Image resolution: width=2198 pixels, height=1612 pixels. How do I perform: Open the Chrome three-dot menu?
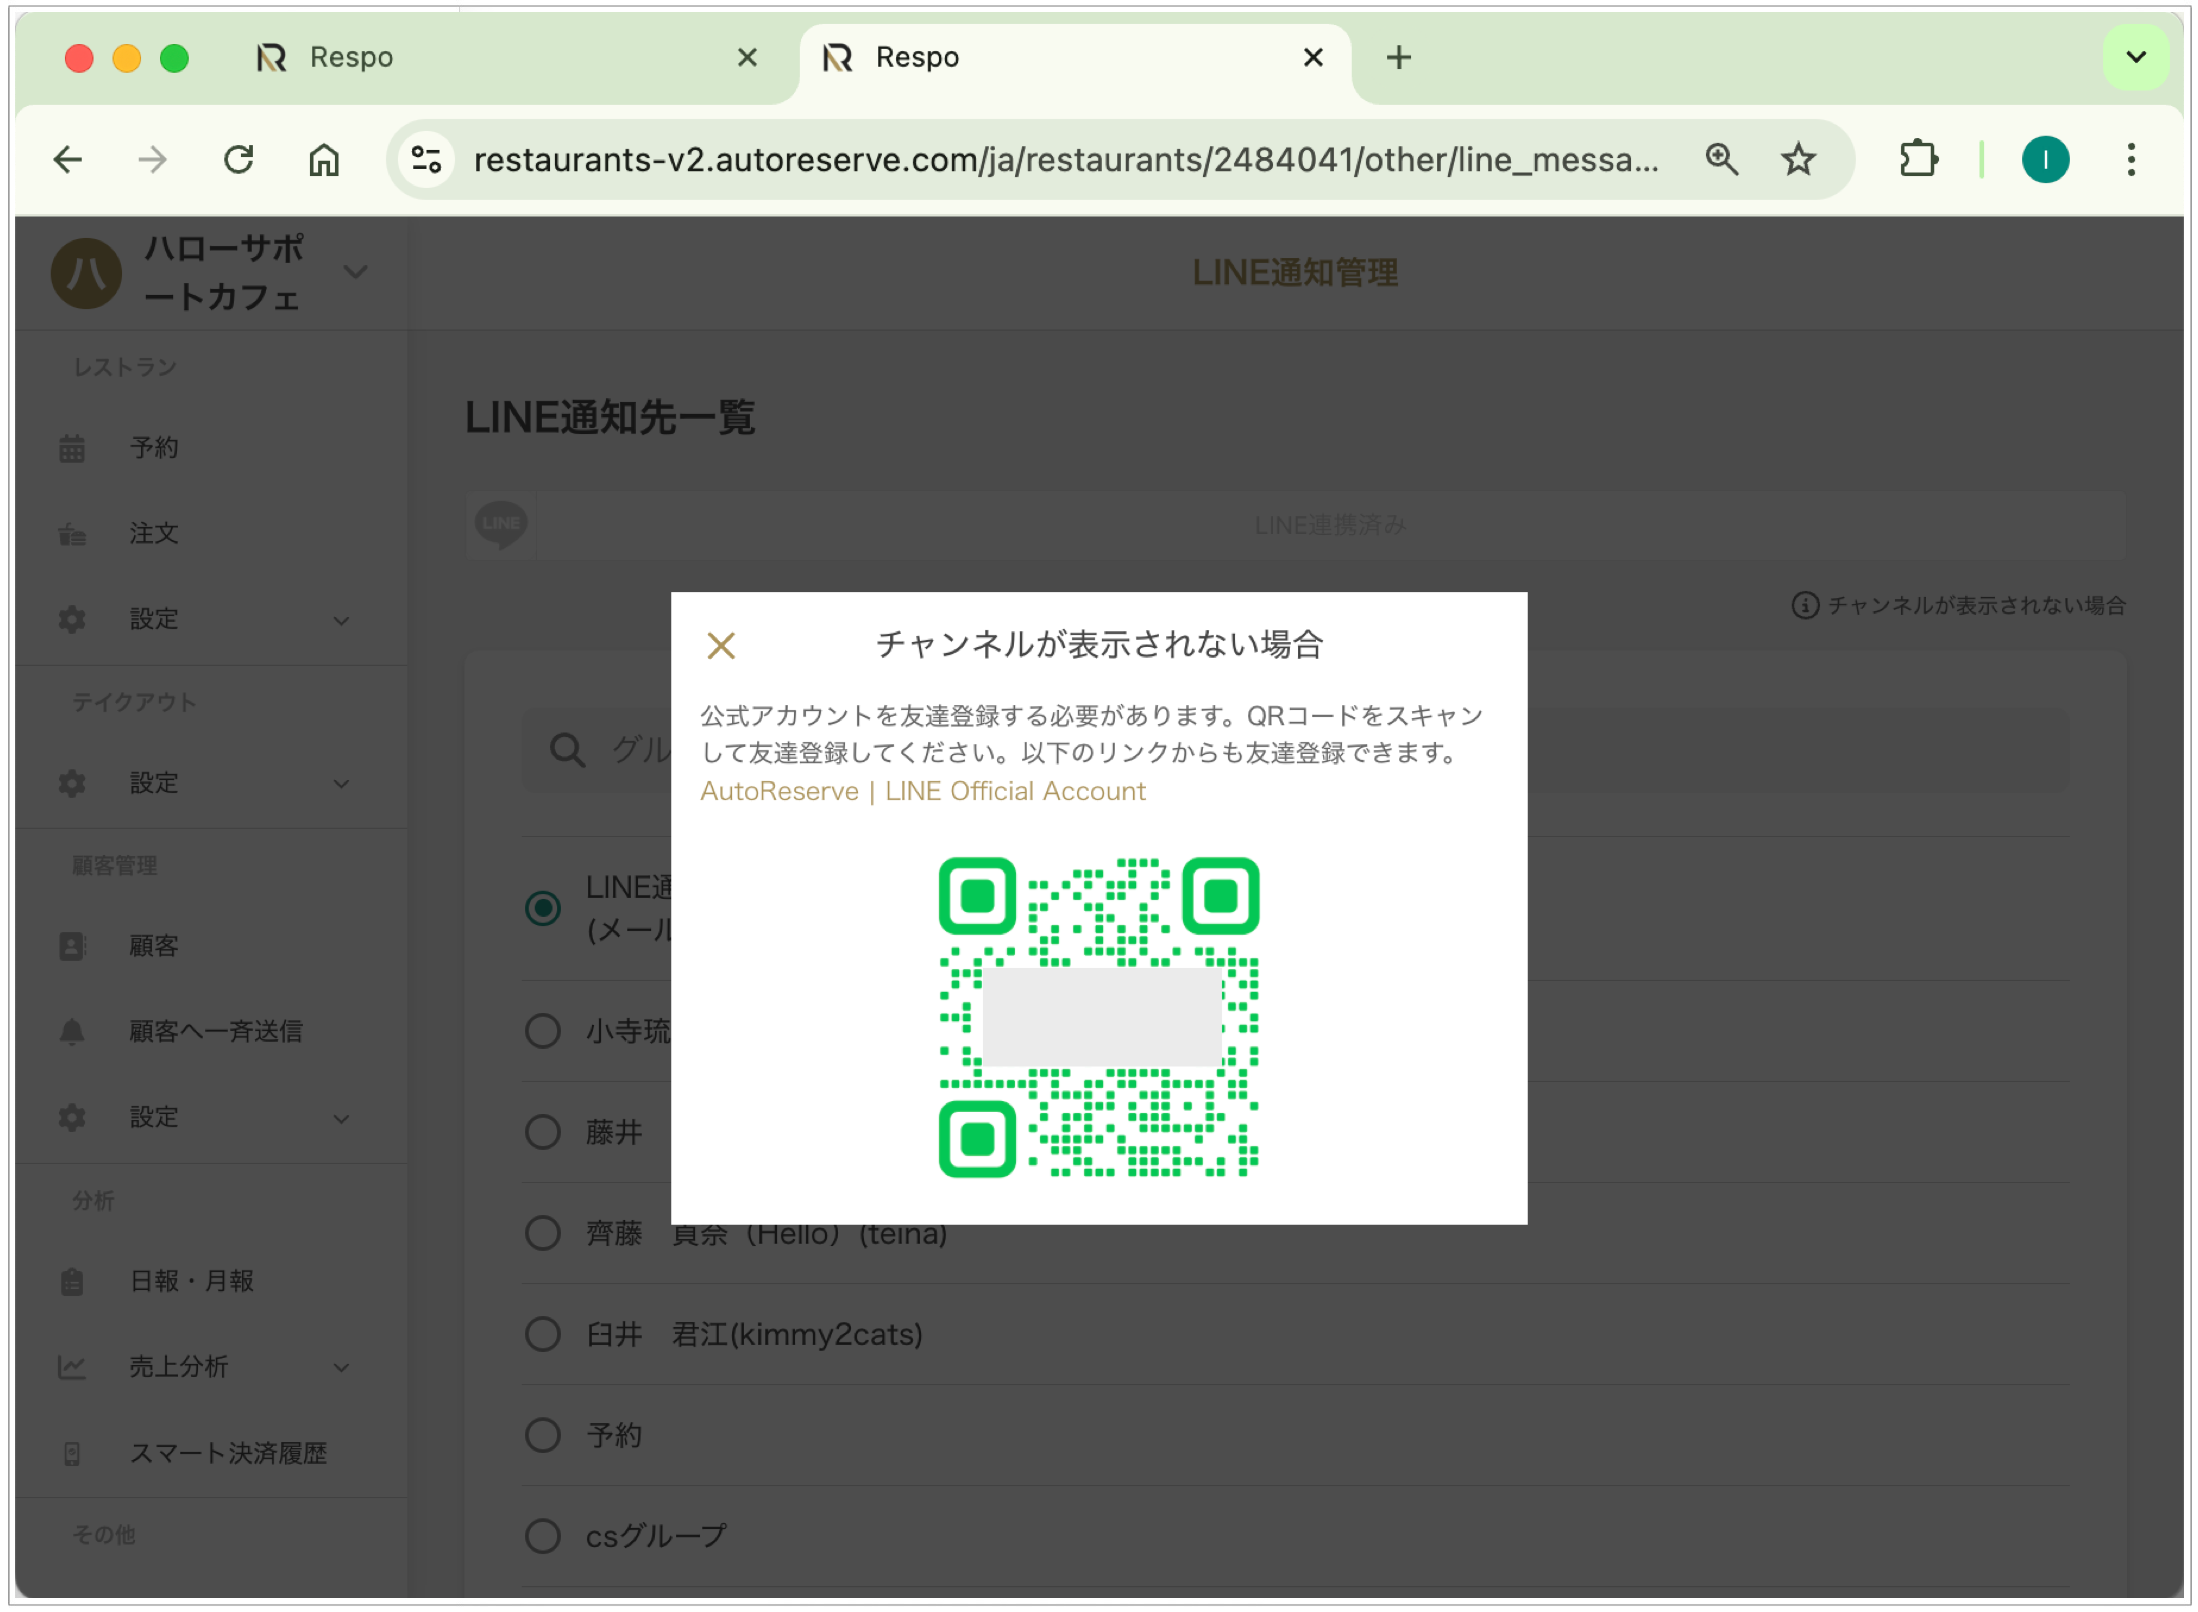pyautogui.click(x=2131, y=159)
